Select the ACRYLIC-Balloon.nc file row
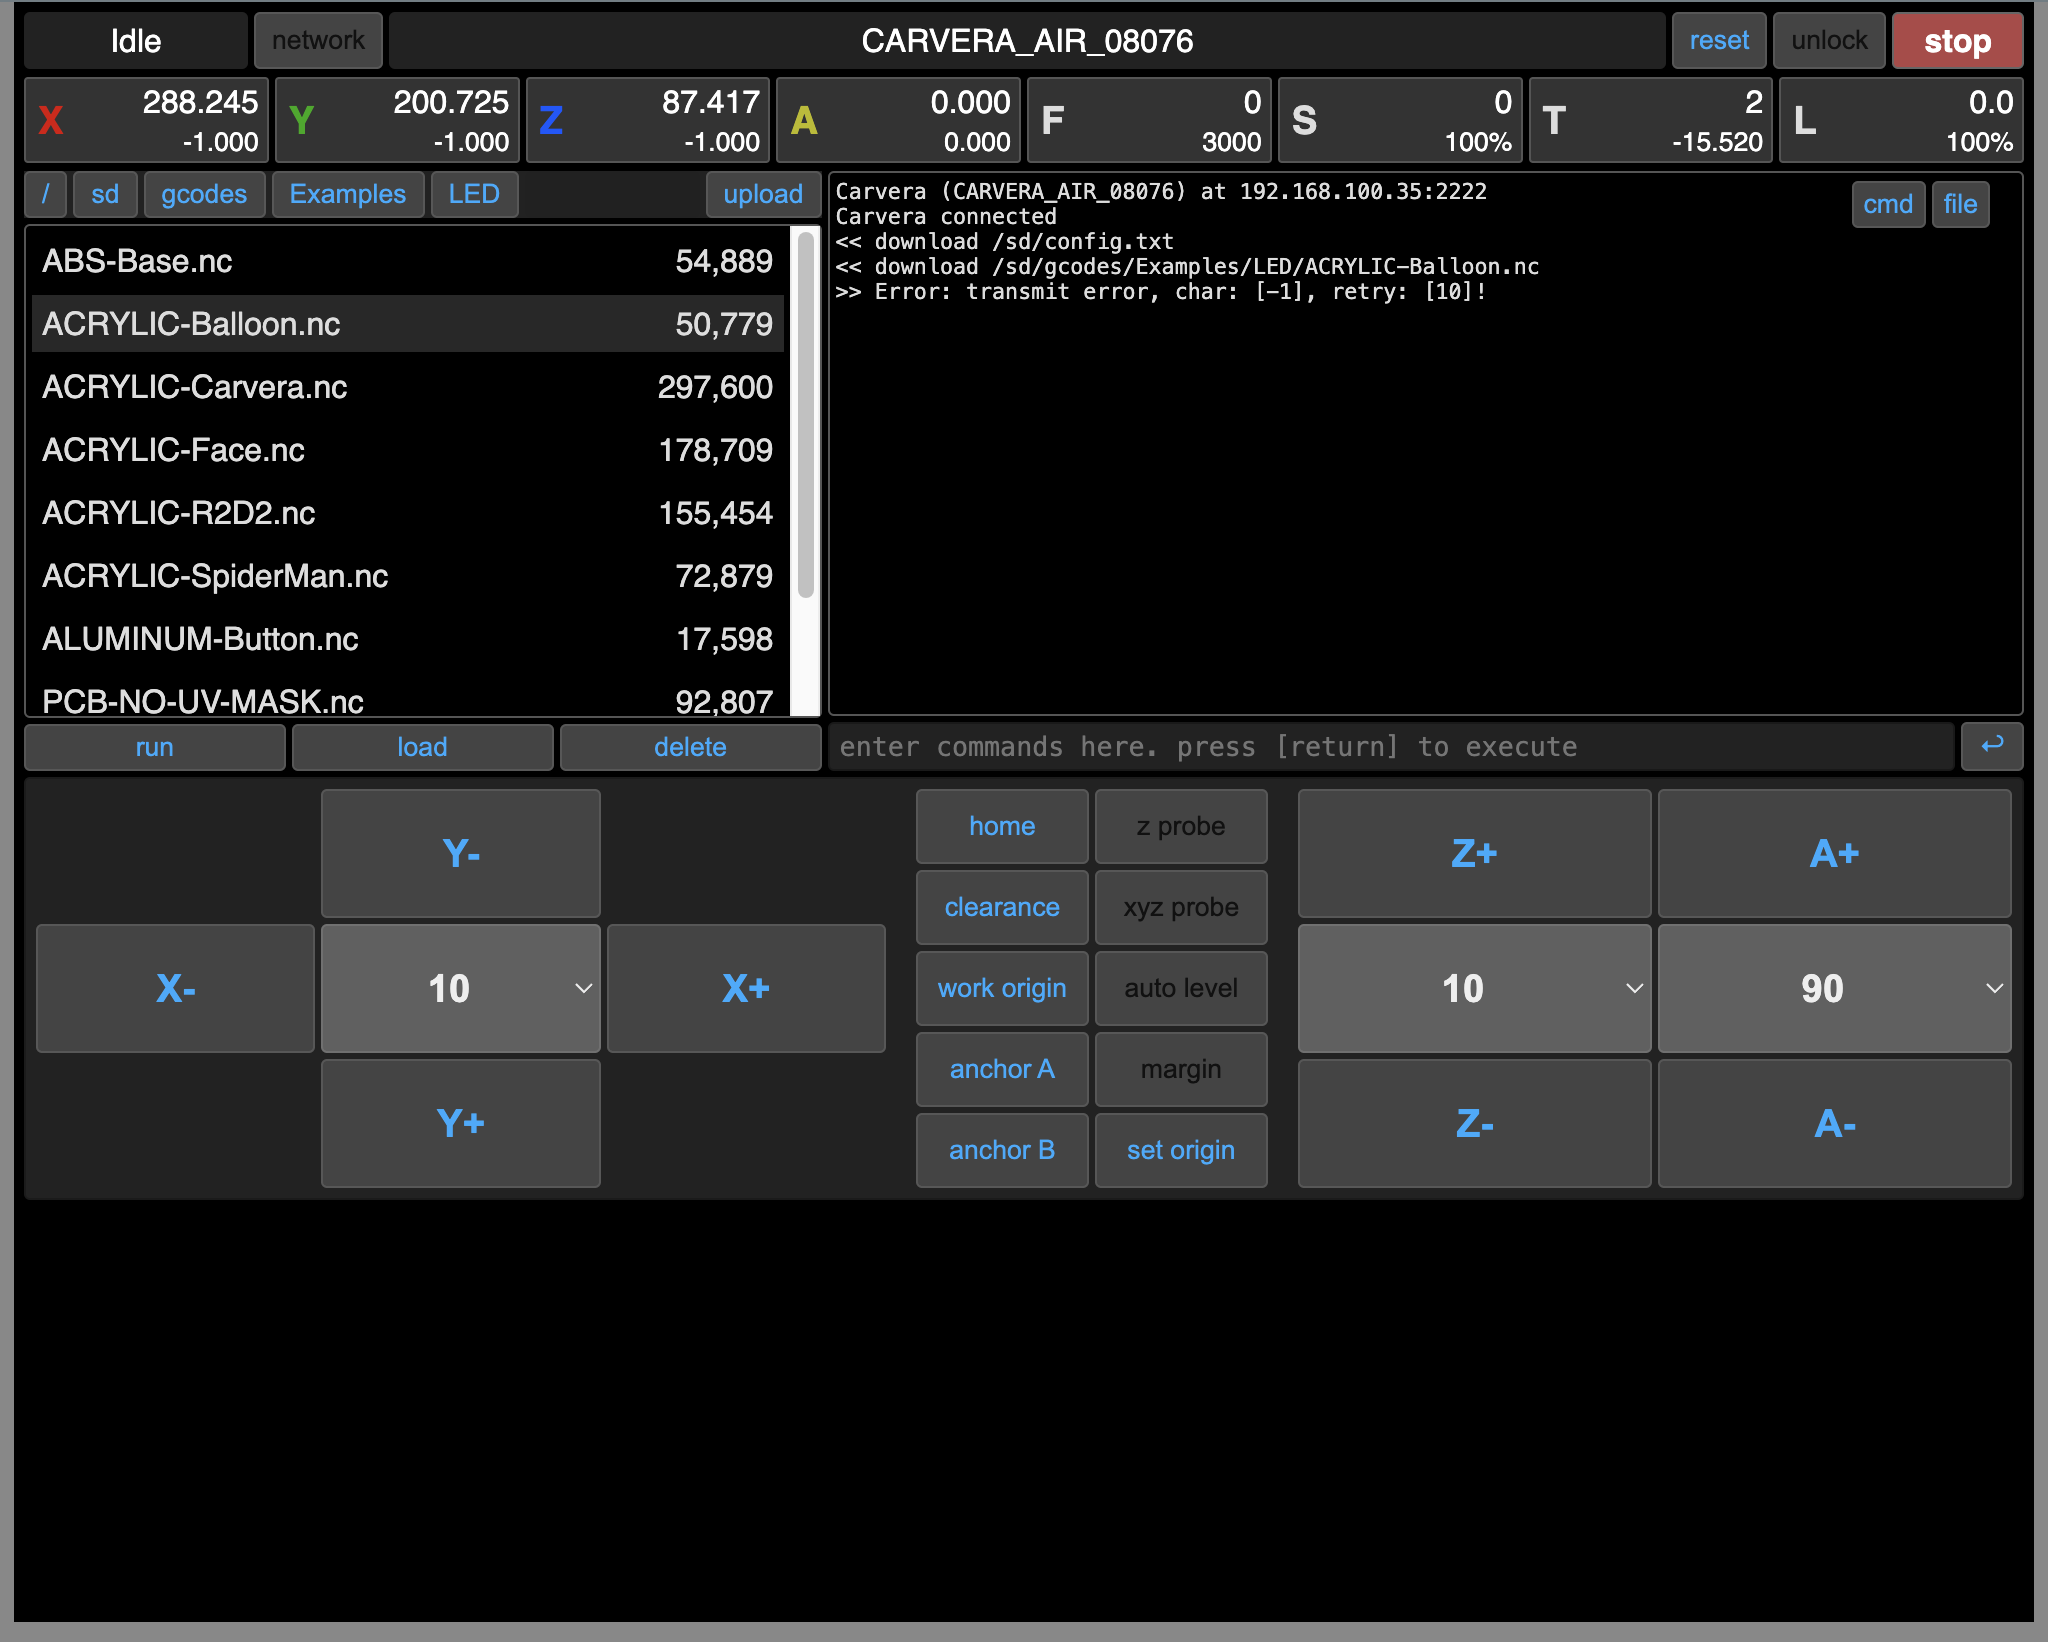This screenshot has height=1642, width=2048. click(407, 324)
